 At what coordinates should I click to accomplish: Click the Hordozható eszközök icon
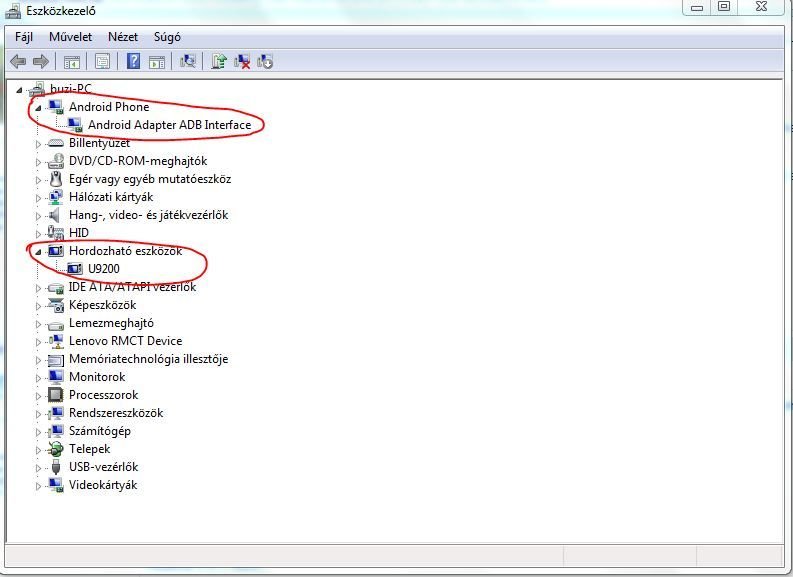pos(56,251)
